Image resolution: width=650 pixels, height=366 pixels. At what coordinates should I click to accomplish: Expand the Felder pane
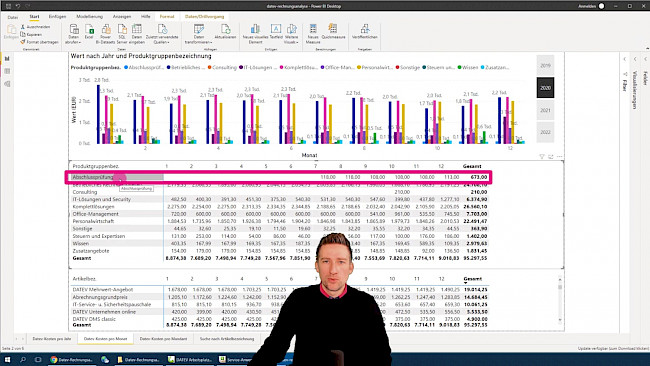coord(645,59)
